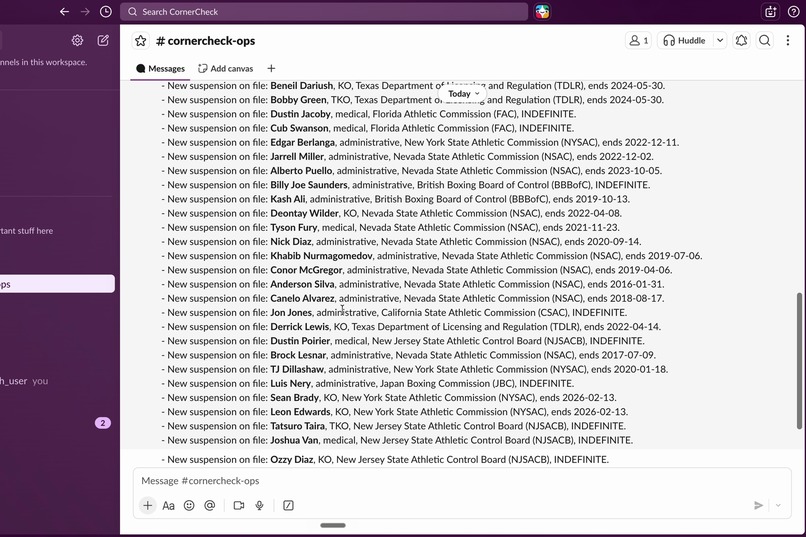
Task: Open the attachments plus button in composer
Action: [x=148, y=505]
